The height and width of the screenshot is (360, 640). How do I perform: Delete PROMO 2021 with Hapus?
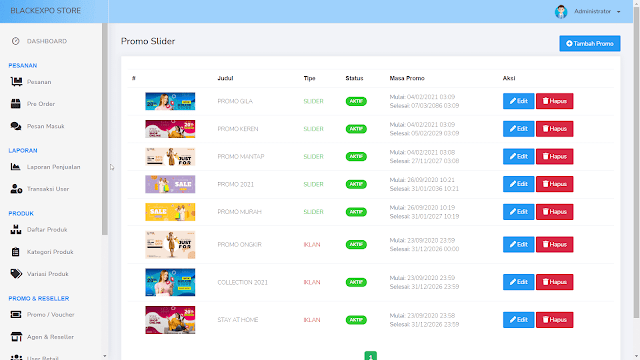(554, 184)
